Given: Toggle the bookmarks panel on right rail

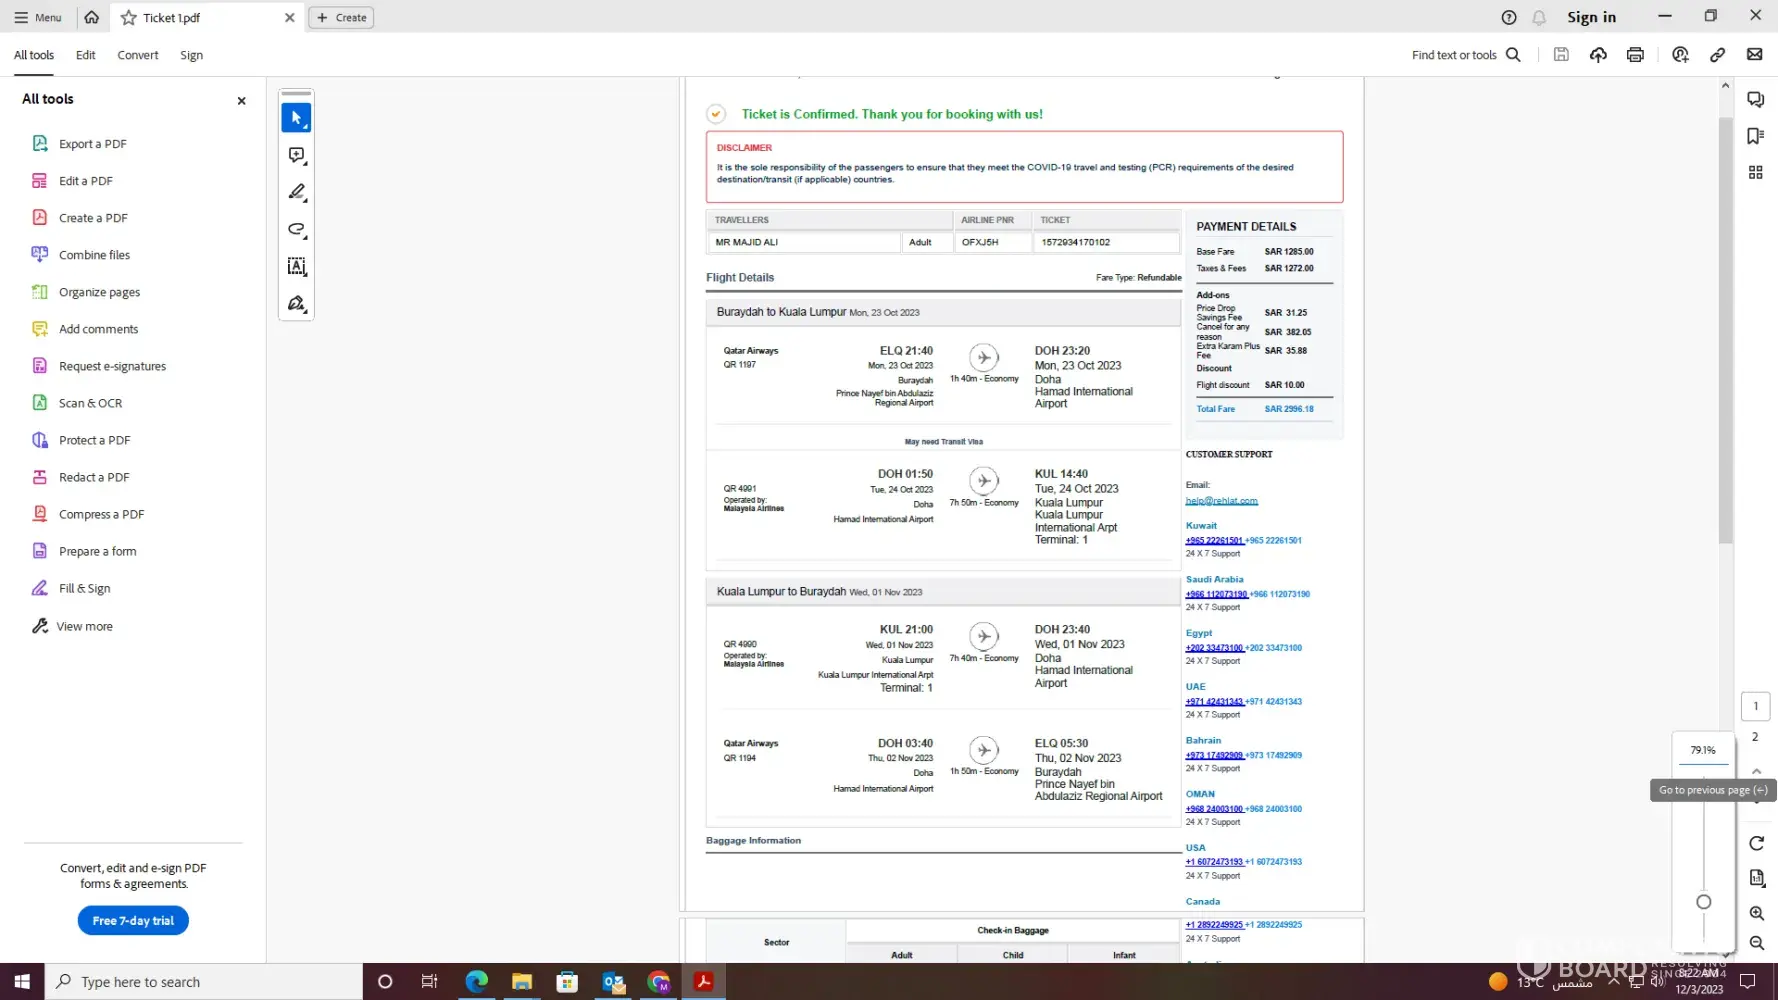Looking at the screenshot, I should point(1755,136).
